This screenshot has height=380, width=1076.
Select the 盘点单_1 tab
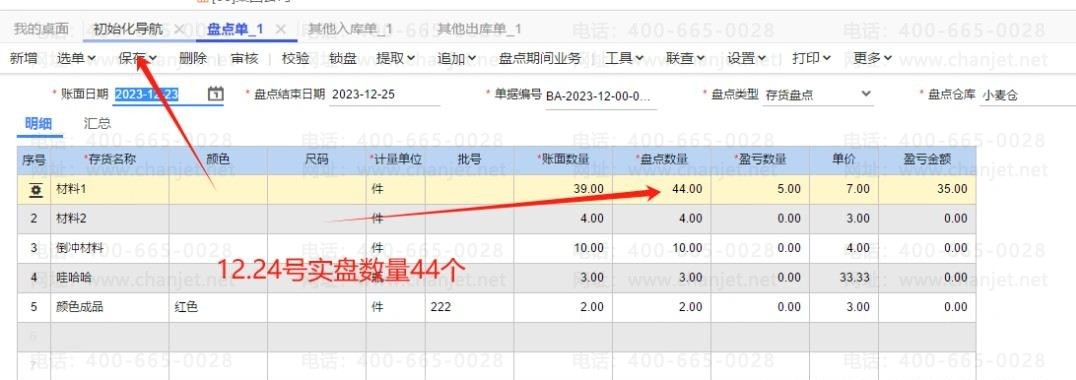235,29
